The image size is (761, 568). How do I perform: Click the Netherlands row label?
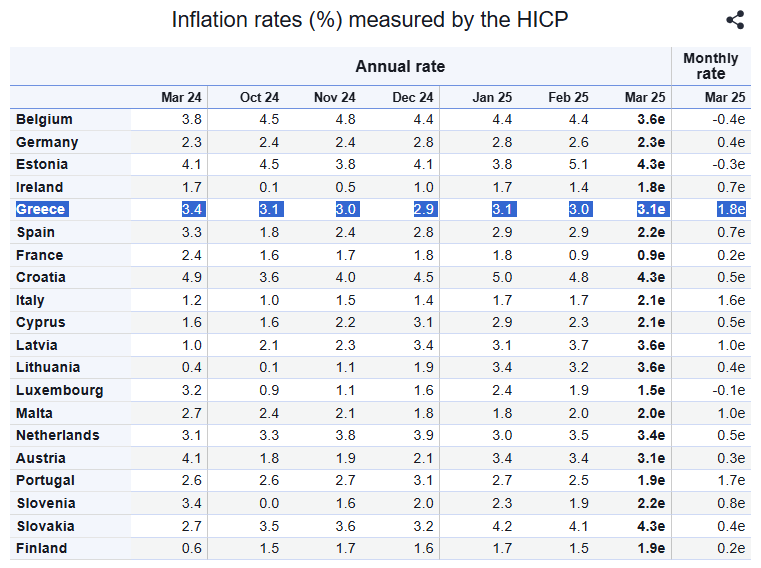click(58, 435)
